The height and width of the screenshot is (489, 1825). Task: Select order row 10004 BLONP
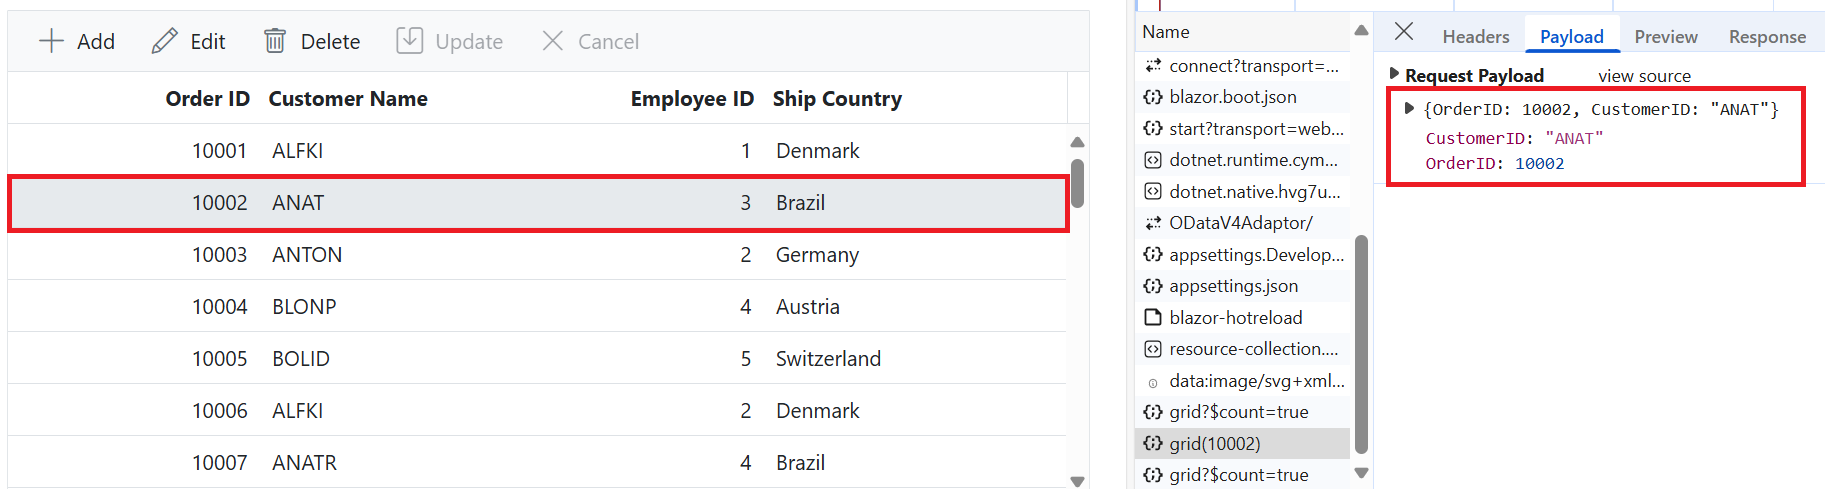pyautogui.click(x=537, y=307)
